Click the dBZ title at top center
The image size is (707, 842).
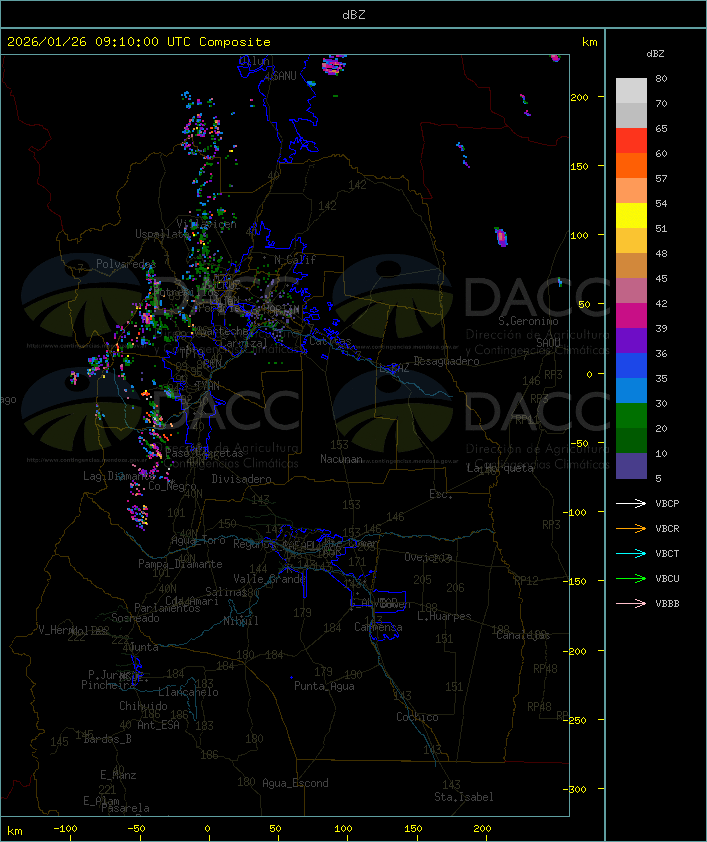coord(353,13)
